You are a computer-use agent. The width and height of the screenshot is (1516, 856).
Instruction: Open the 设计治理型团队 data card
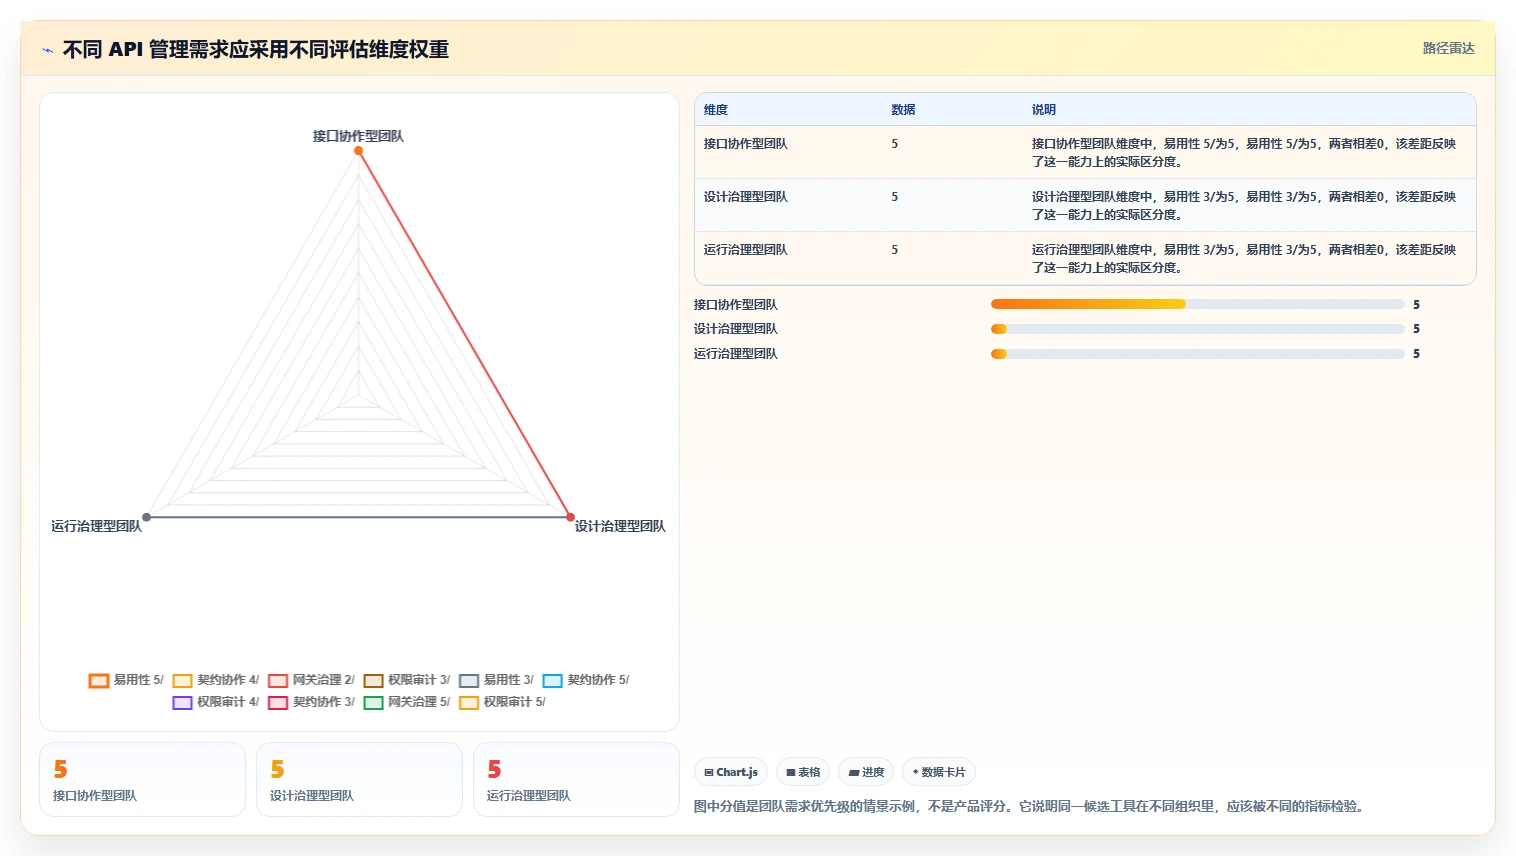tap(359, 780)
